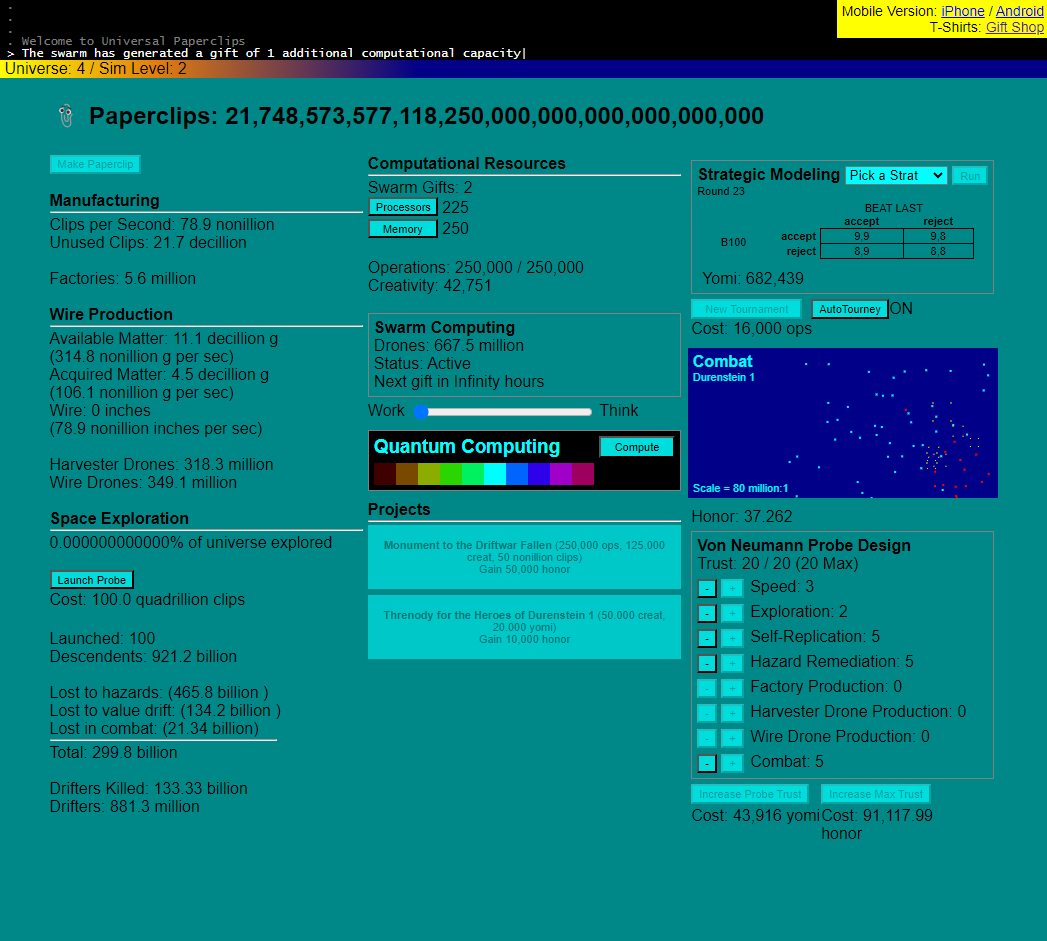This screenshot has width=1047, height=941.
Task: Open the T-Shirts Gift Shop link
Action: (1014, 27)
